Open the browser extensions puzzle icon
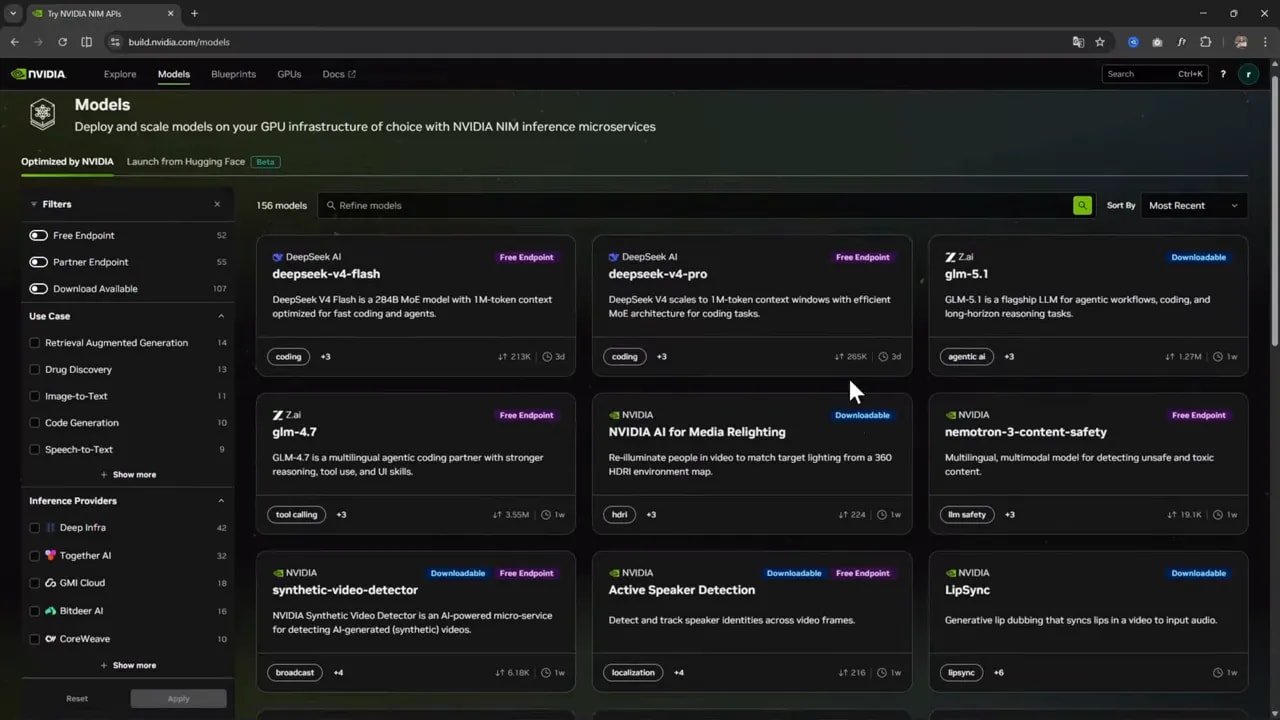 tap(1205, 42)
